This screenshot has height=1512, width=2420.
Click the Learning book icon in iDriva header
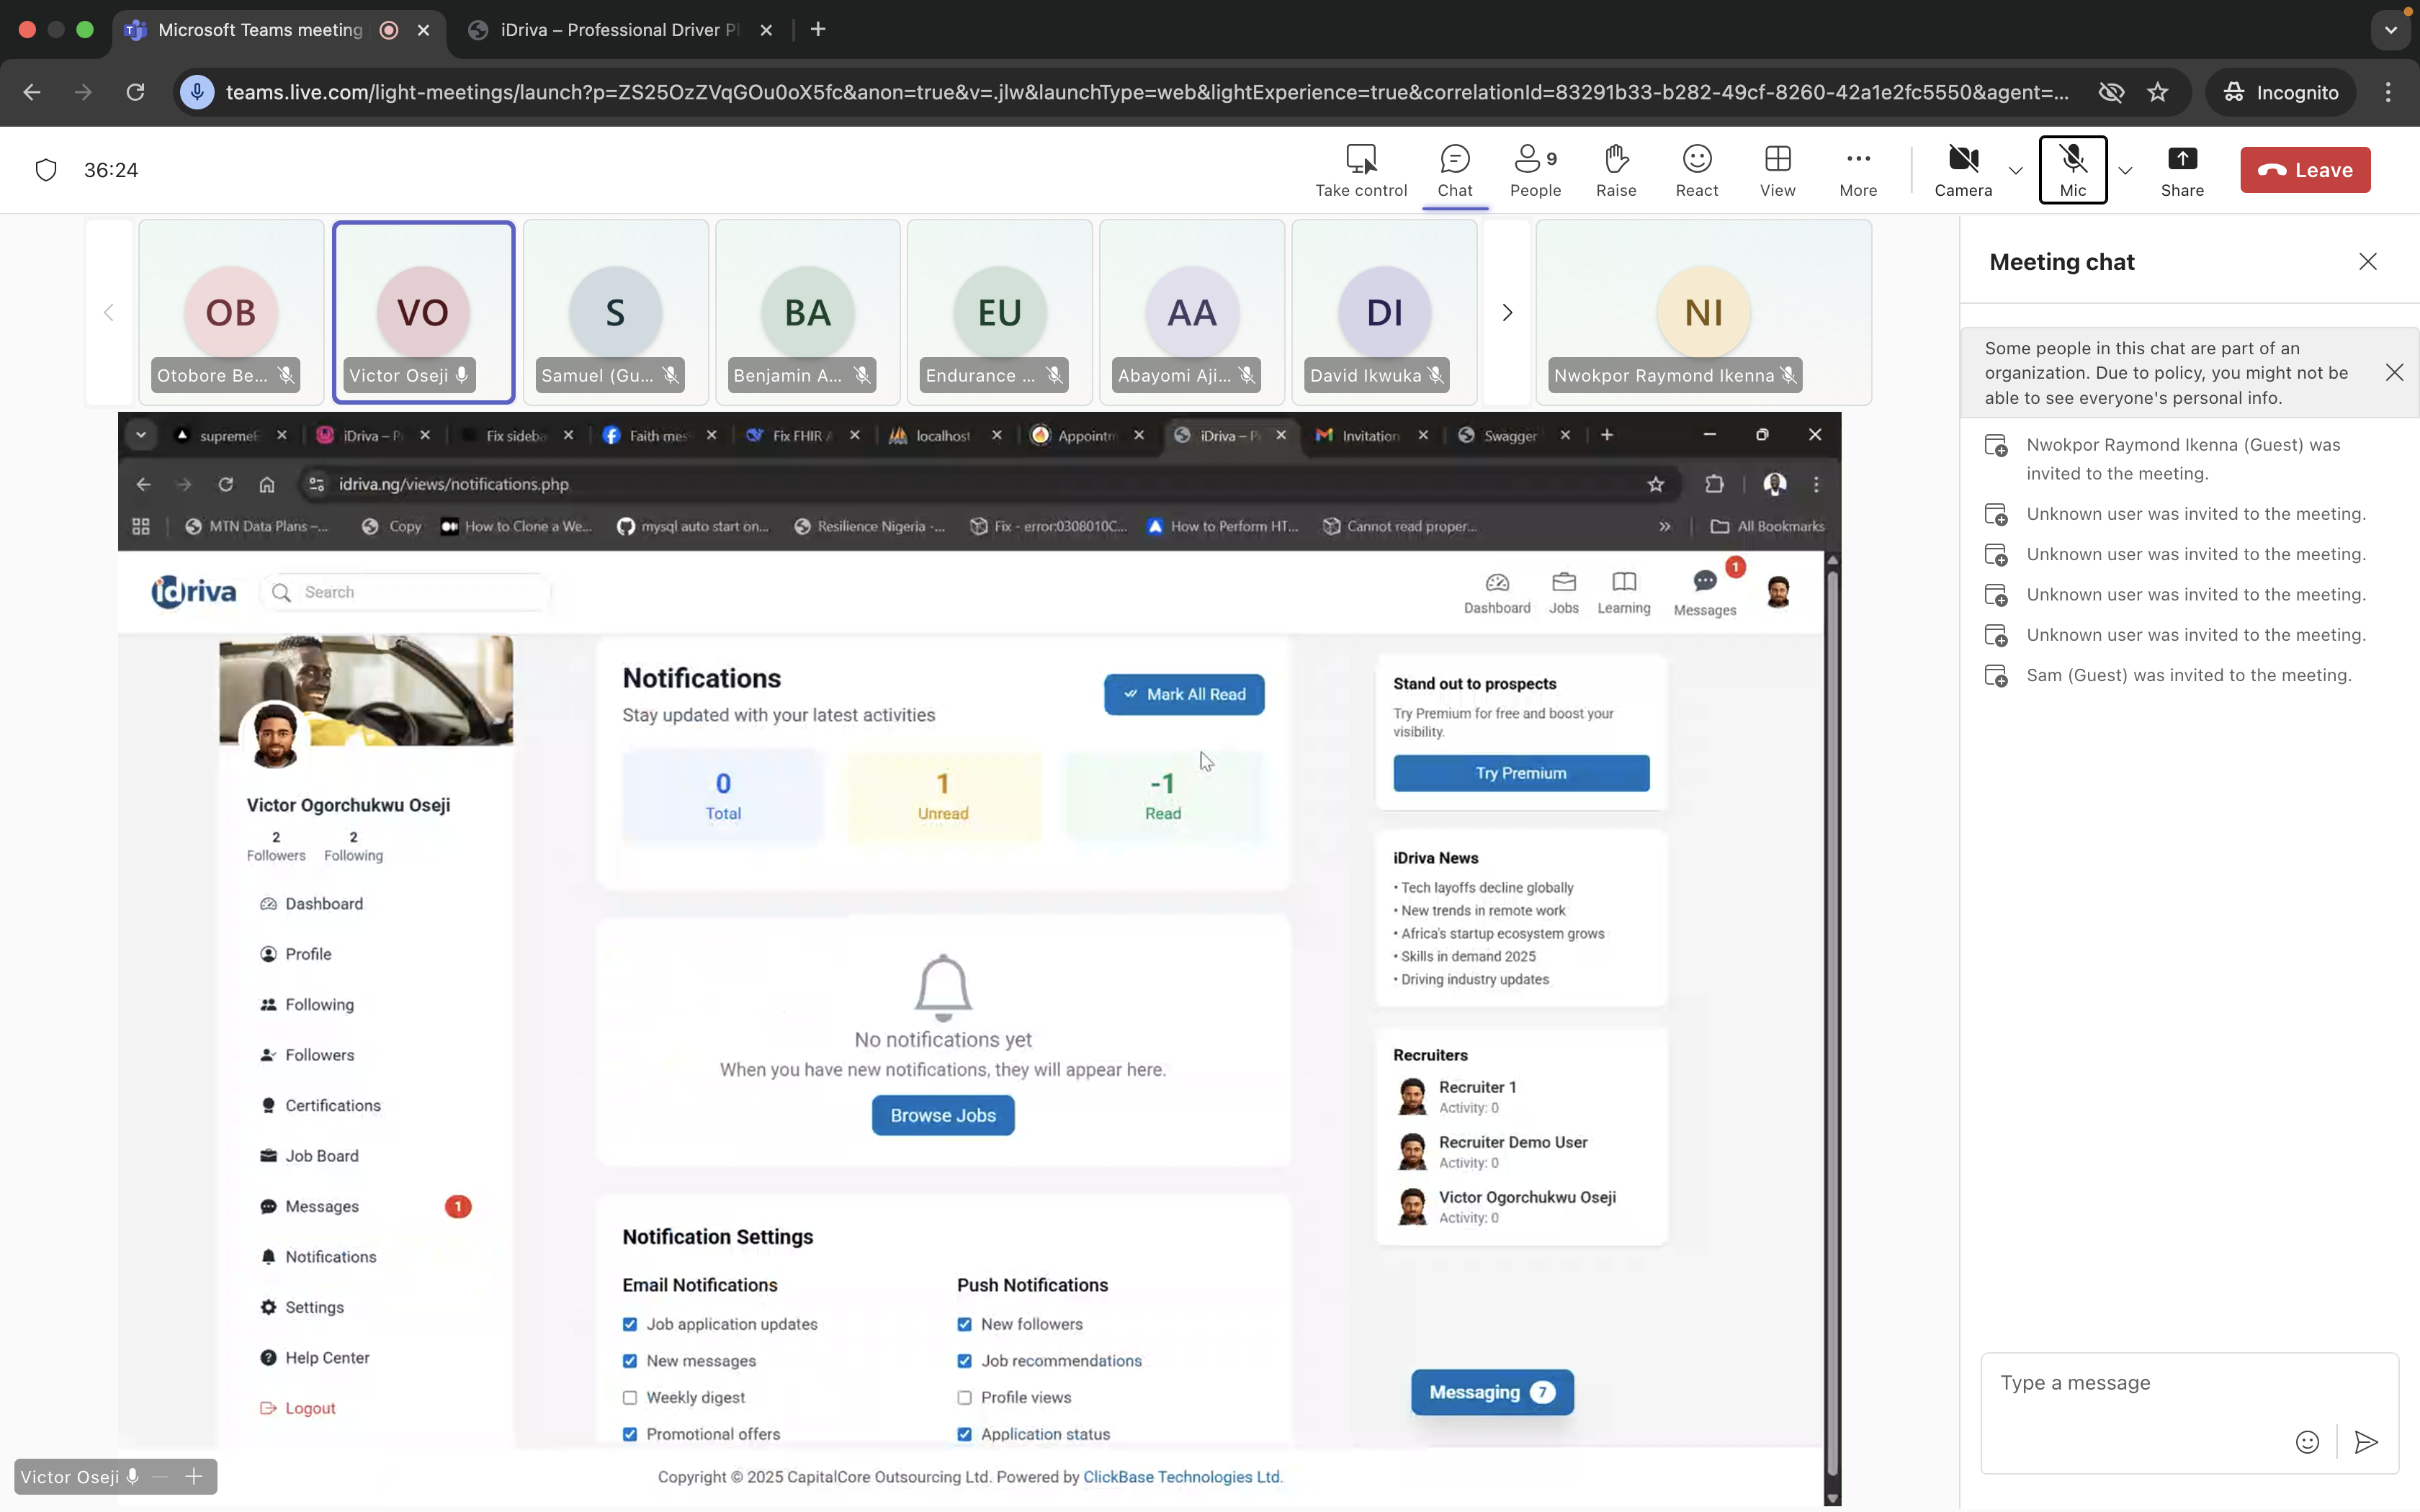[x=1624, y=582]
